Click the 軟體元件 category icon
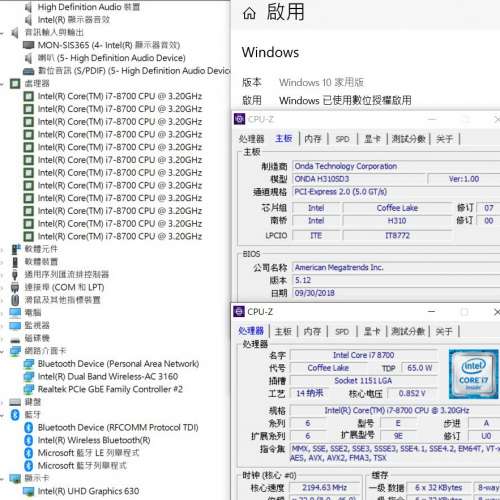Screen dimensions: 500x500 16,249
